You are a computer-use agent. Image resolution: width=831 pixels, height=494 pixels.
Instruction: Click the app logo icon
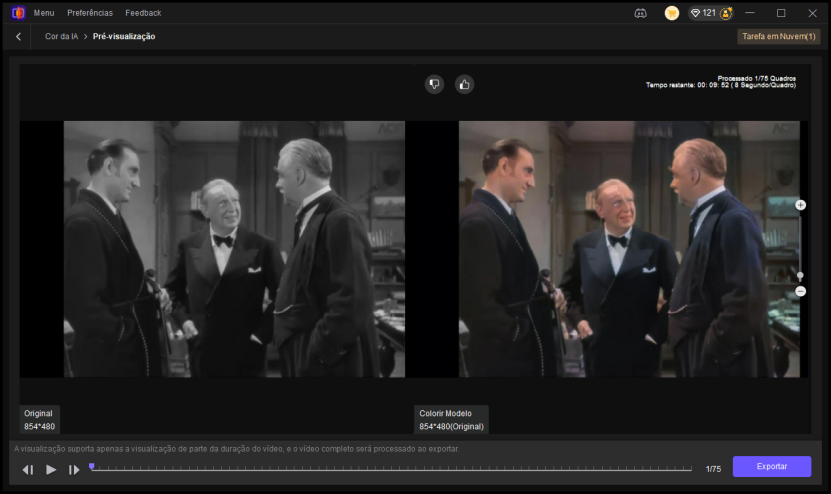click(x=18, y=13)
